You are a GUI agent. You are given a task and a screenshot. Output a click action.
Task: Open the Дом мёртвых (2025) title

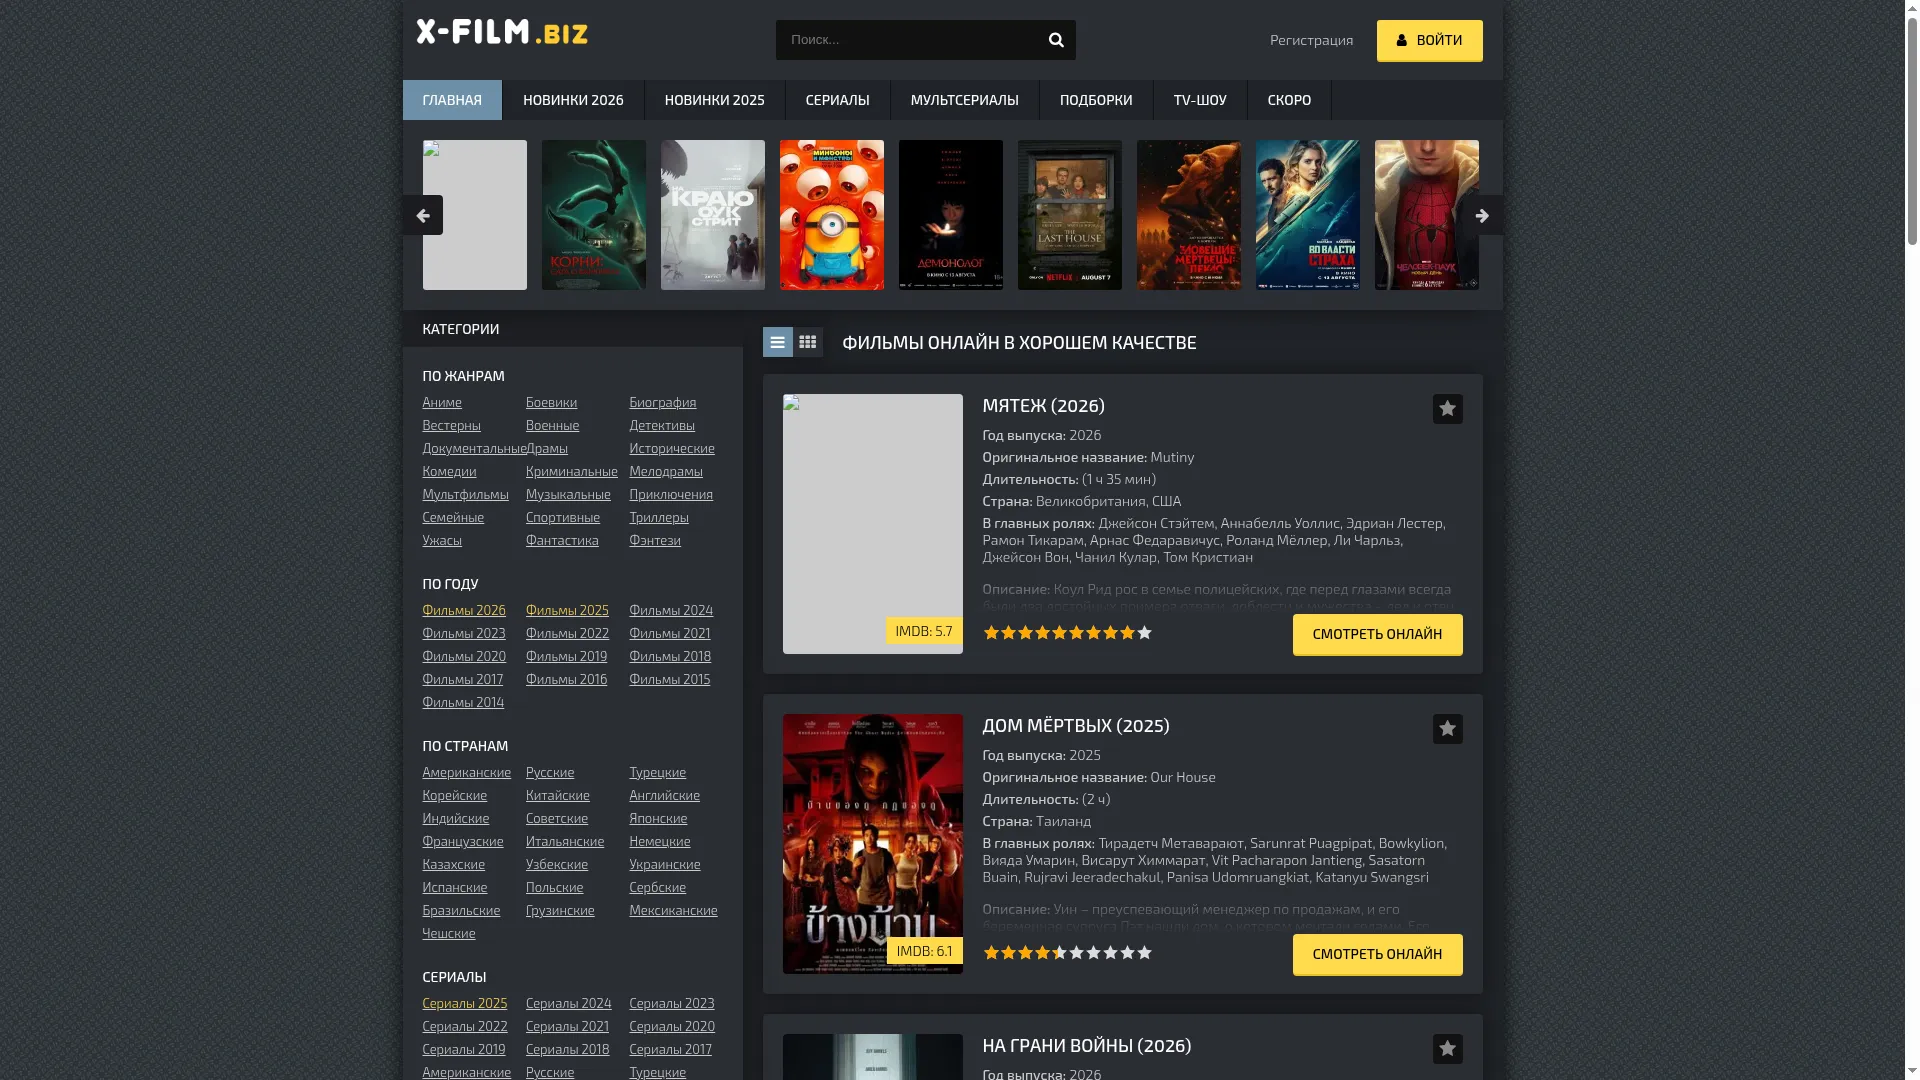(x=1075, y=725)
